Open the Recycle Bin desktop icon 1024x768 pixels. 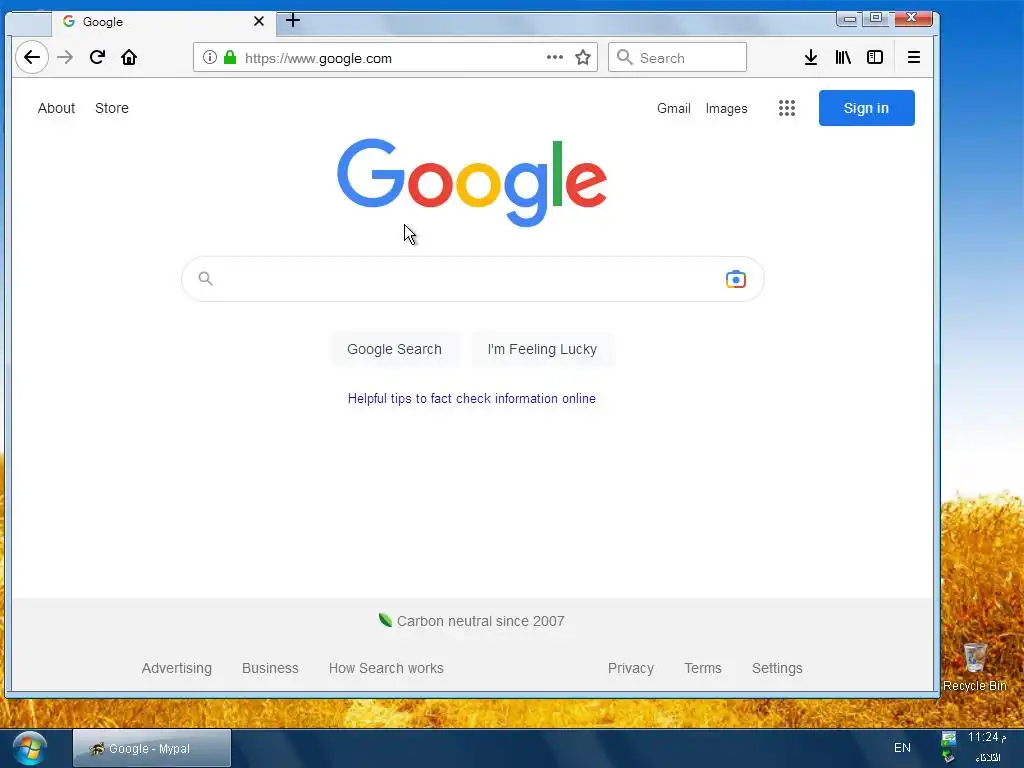pyautogui.click(x=974, y=666)
